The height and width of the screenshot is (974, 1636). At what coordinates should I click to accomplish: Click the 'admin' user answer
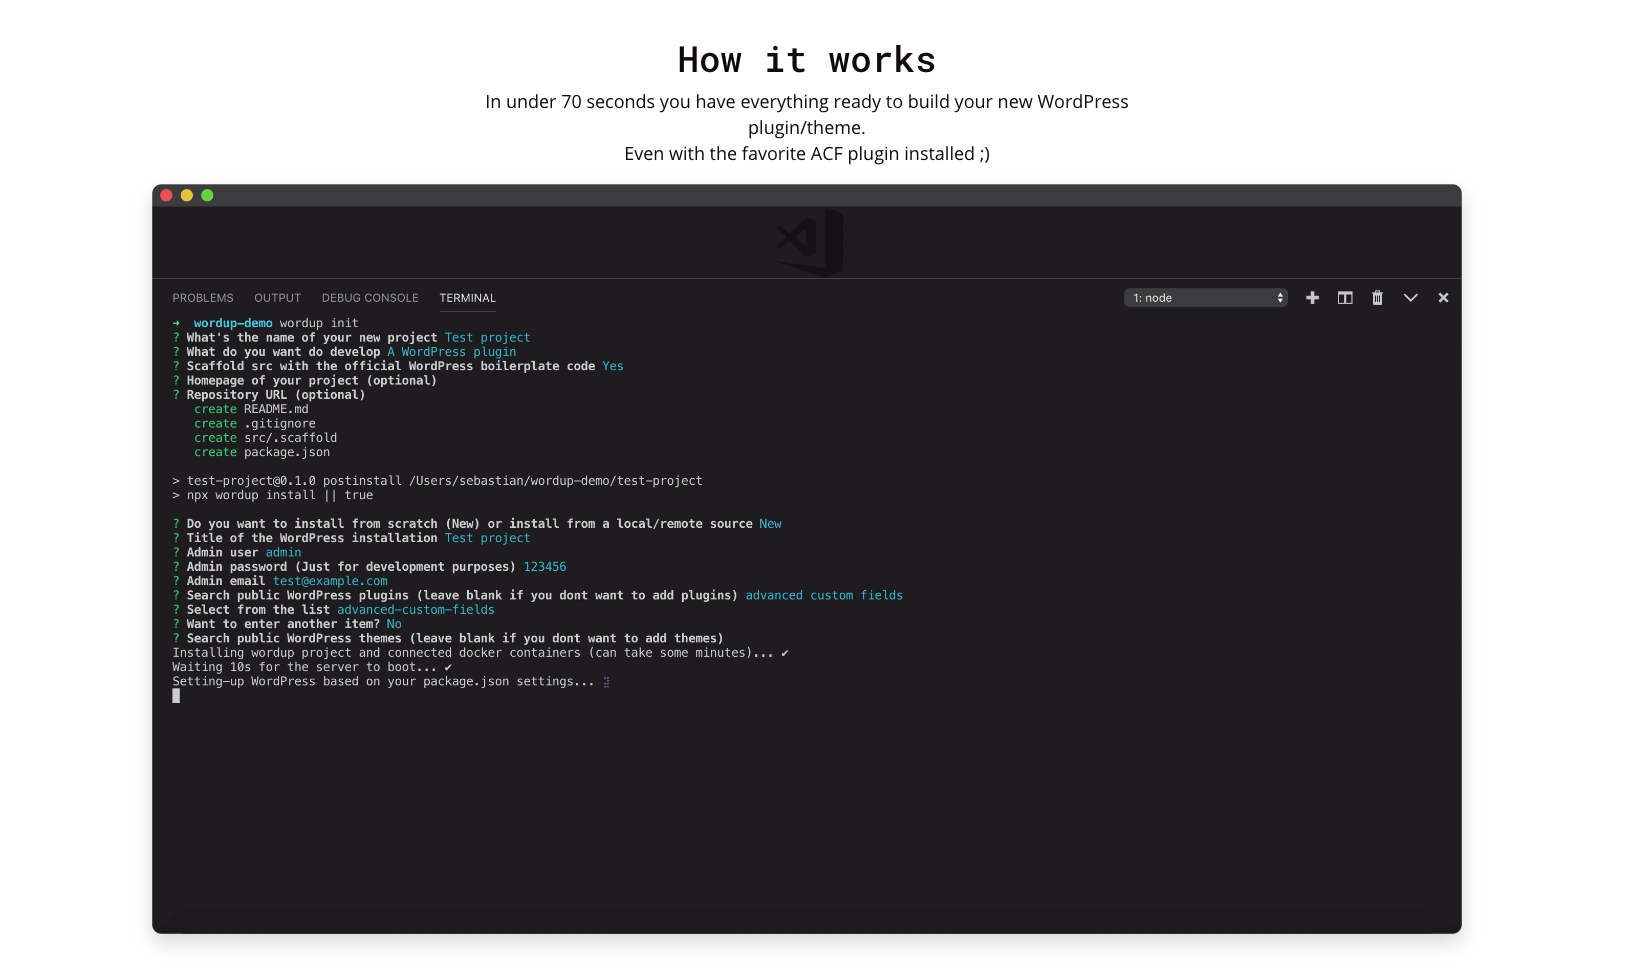pos(283,552)
